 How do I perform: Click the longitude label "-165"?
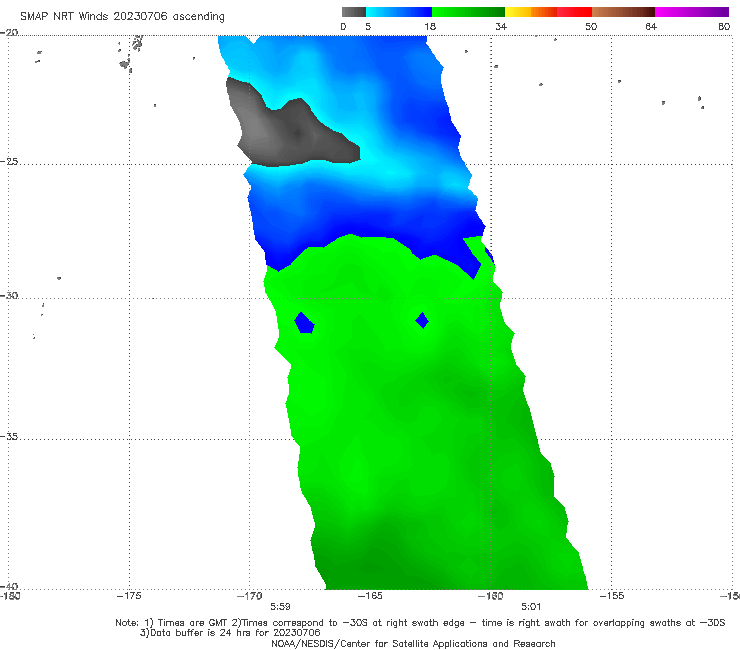pos(370,596)
